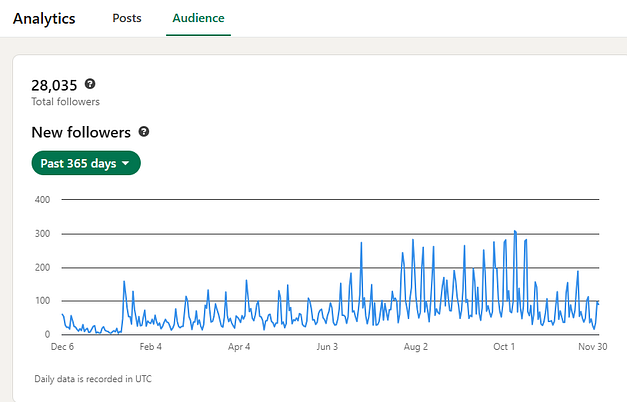The image size is (627, 402).
Task: Click the 200 y-axis label
Action: 42,268
